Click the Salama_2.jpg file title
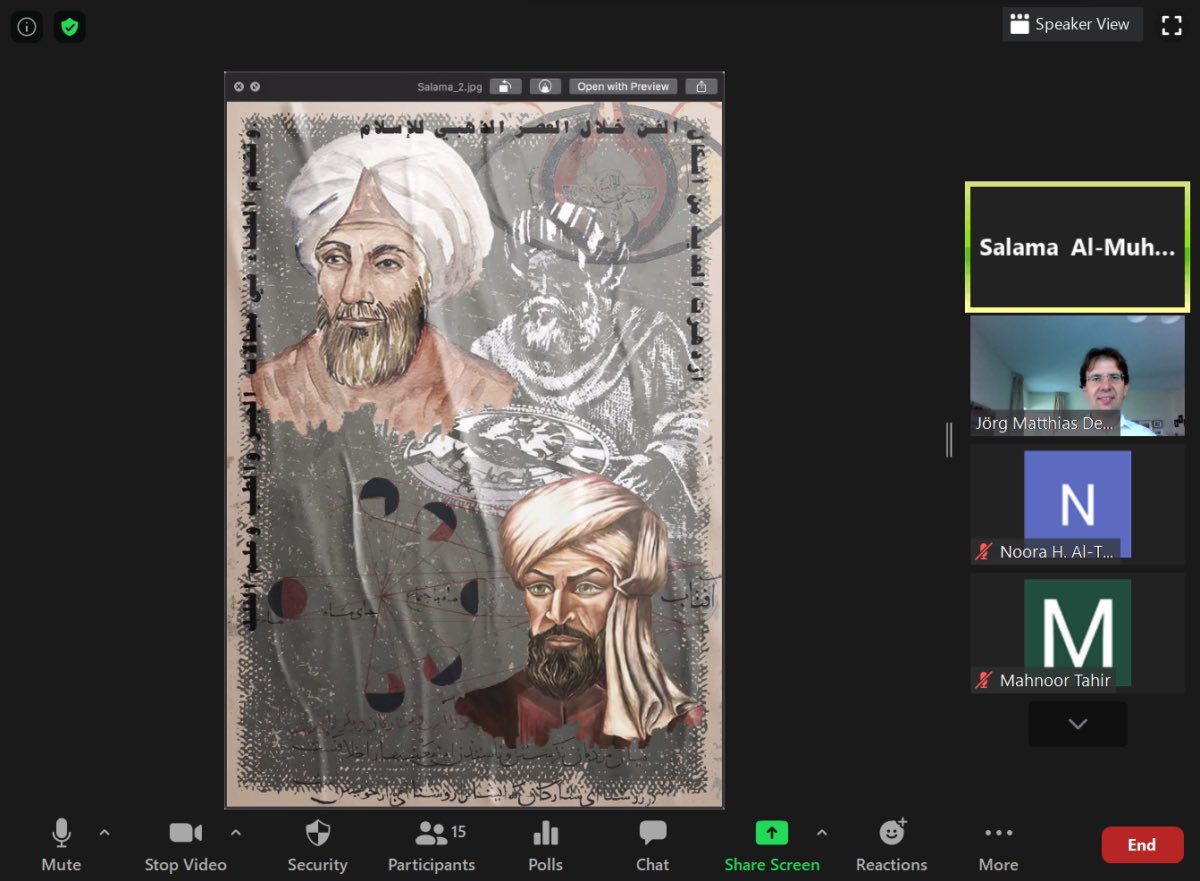This screenshot has height=881, width=1200. pyautogui.click(x=449, y=87)
